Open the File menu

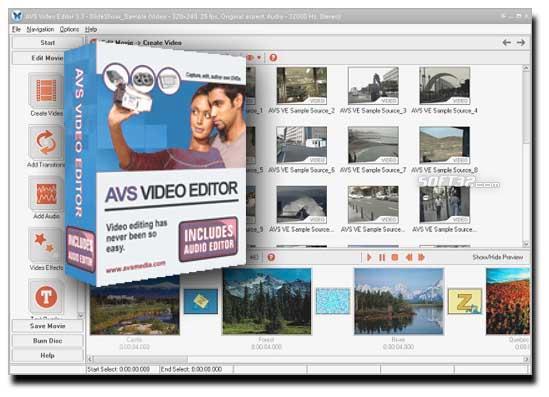(x=16, y=29)
